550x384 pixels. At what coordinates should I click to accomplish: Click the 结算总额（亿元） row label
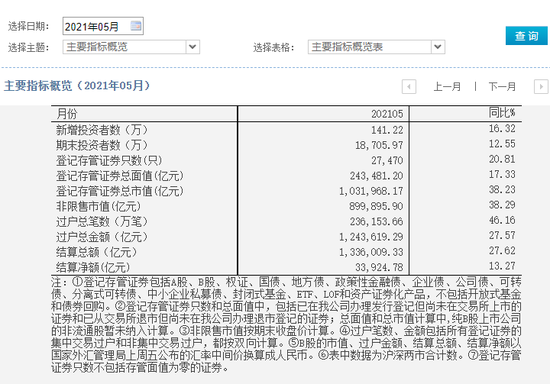point(96,252)
